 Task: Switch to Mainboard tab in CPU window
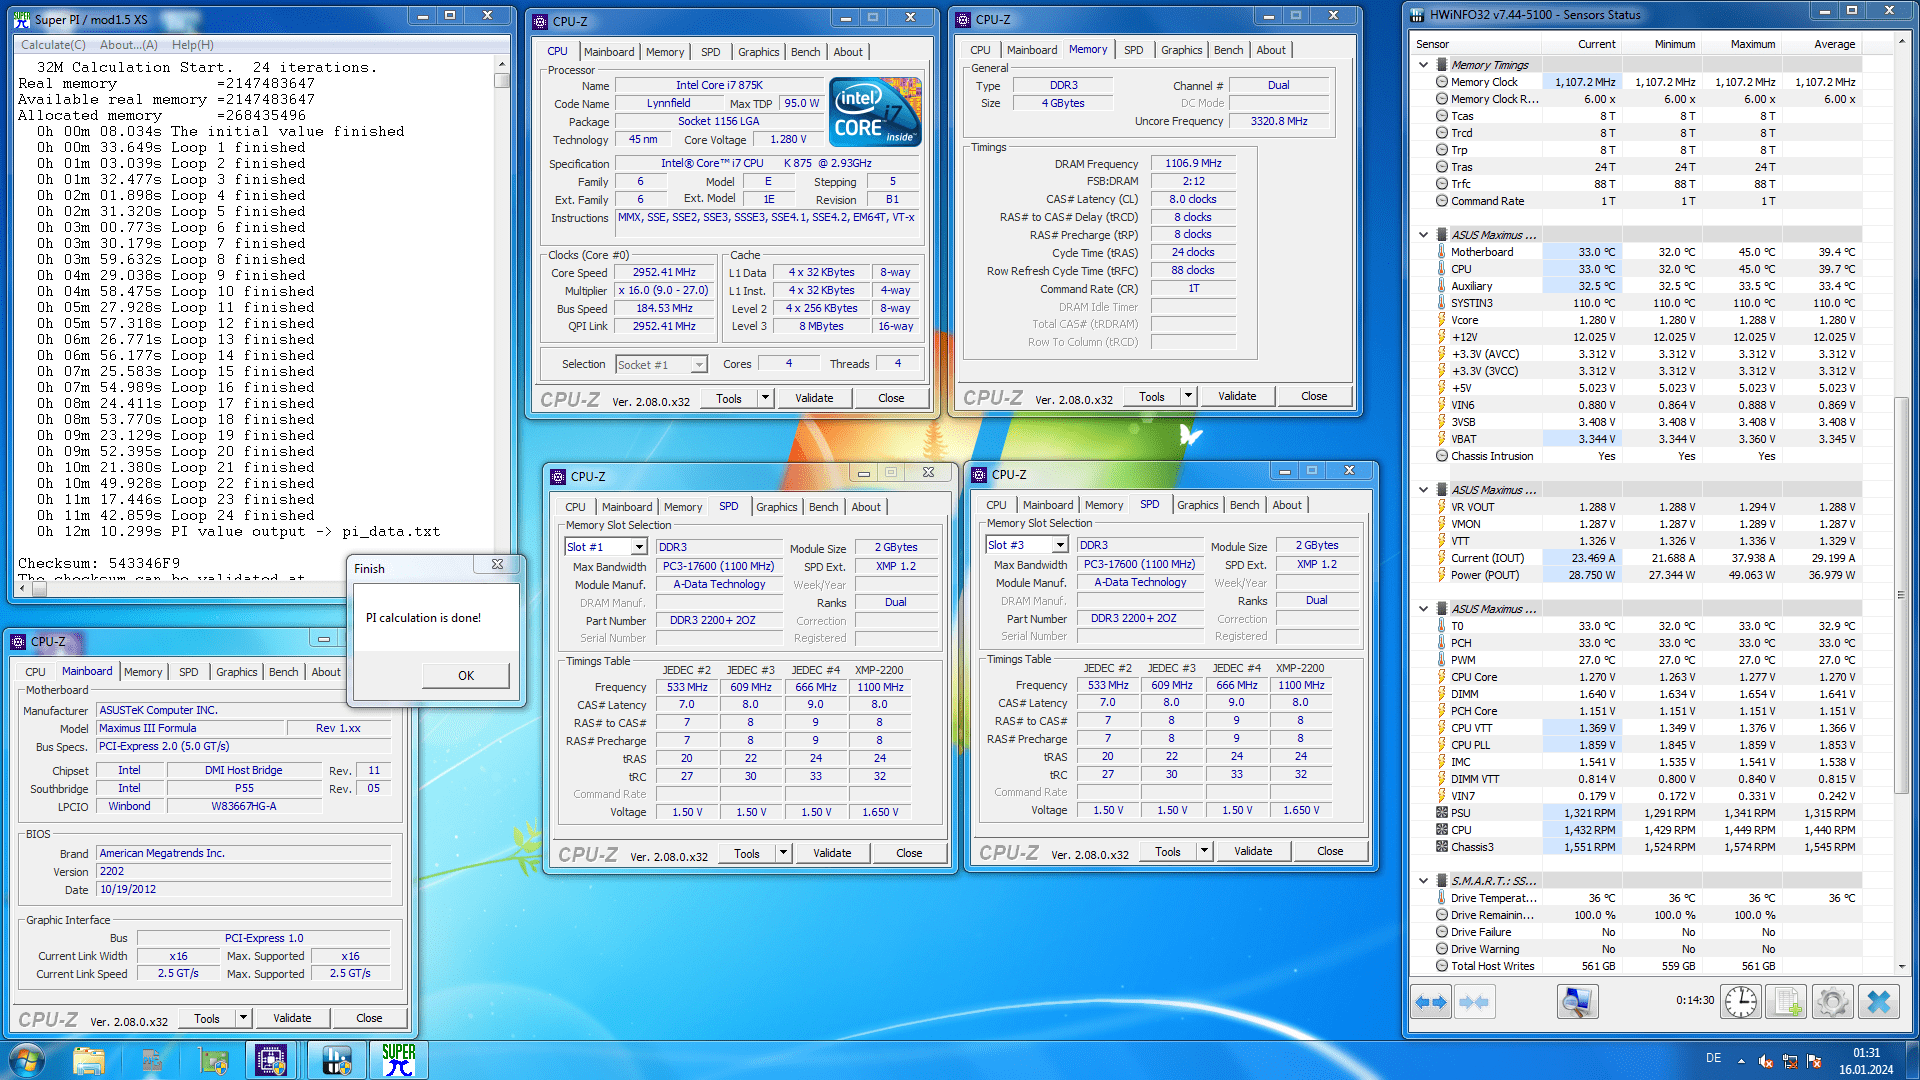pyautogui.click(x=609, y=52)
